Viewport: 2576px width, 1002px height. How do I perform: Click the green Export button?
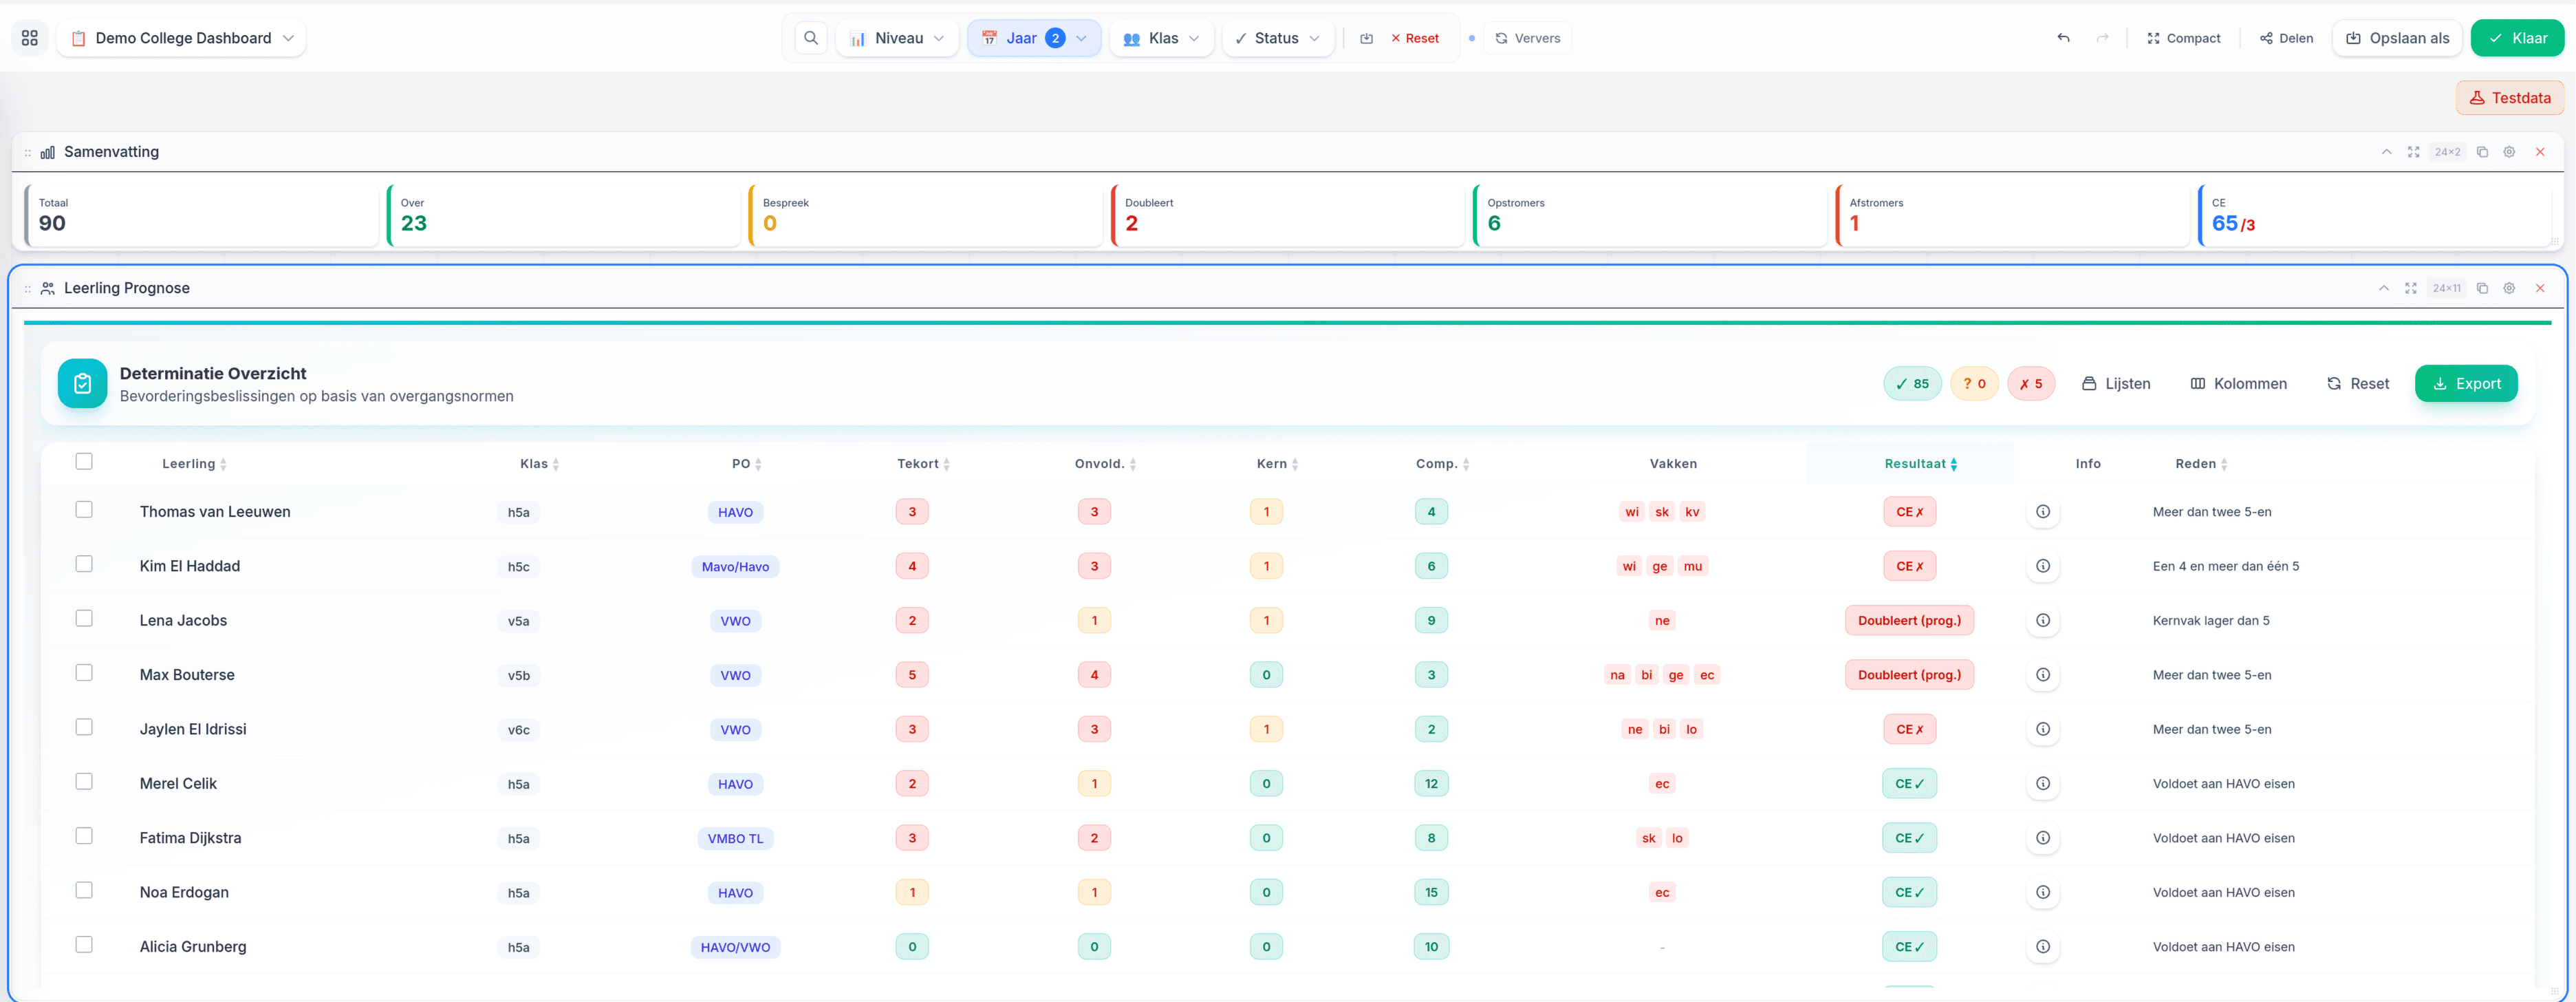point(2465,384)
